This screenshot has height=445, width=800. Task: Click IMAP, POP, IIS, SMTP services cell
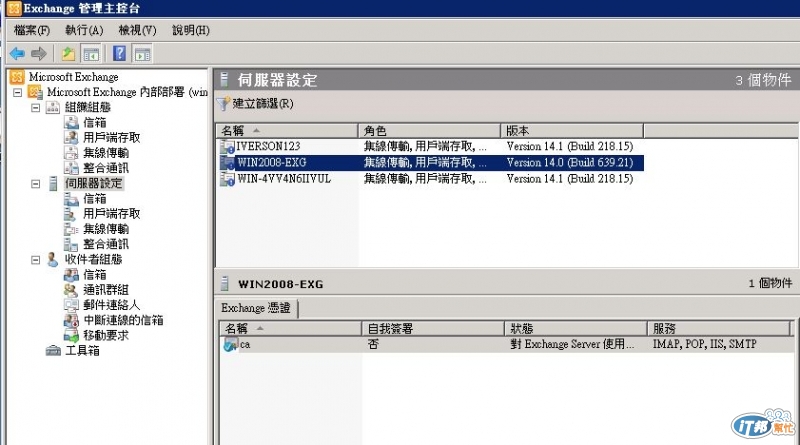coord(705,344)
